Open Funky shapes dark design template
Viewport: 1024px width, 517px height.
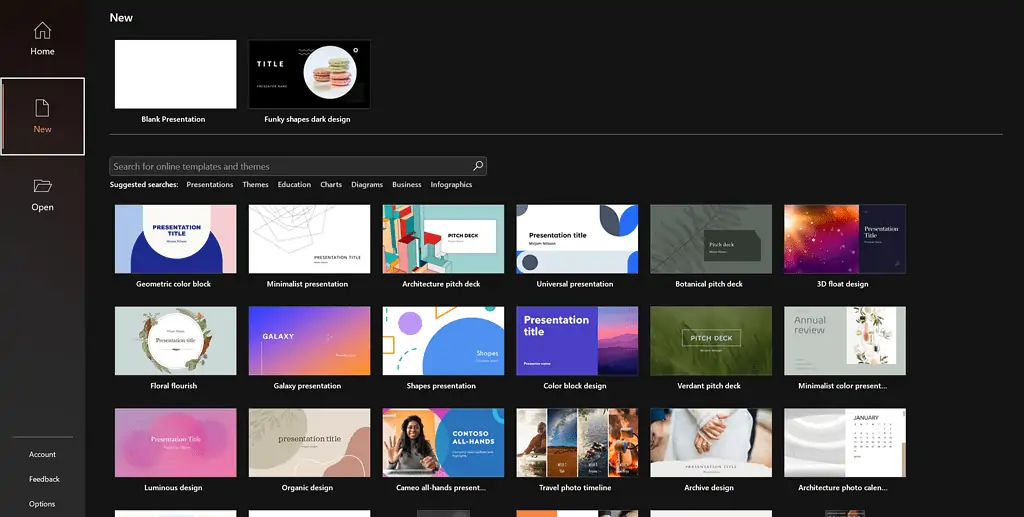pos(309,74)
